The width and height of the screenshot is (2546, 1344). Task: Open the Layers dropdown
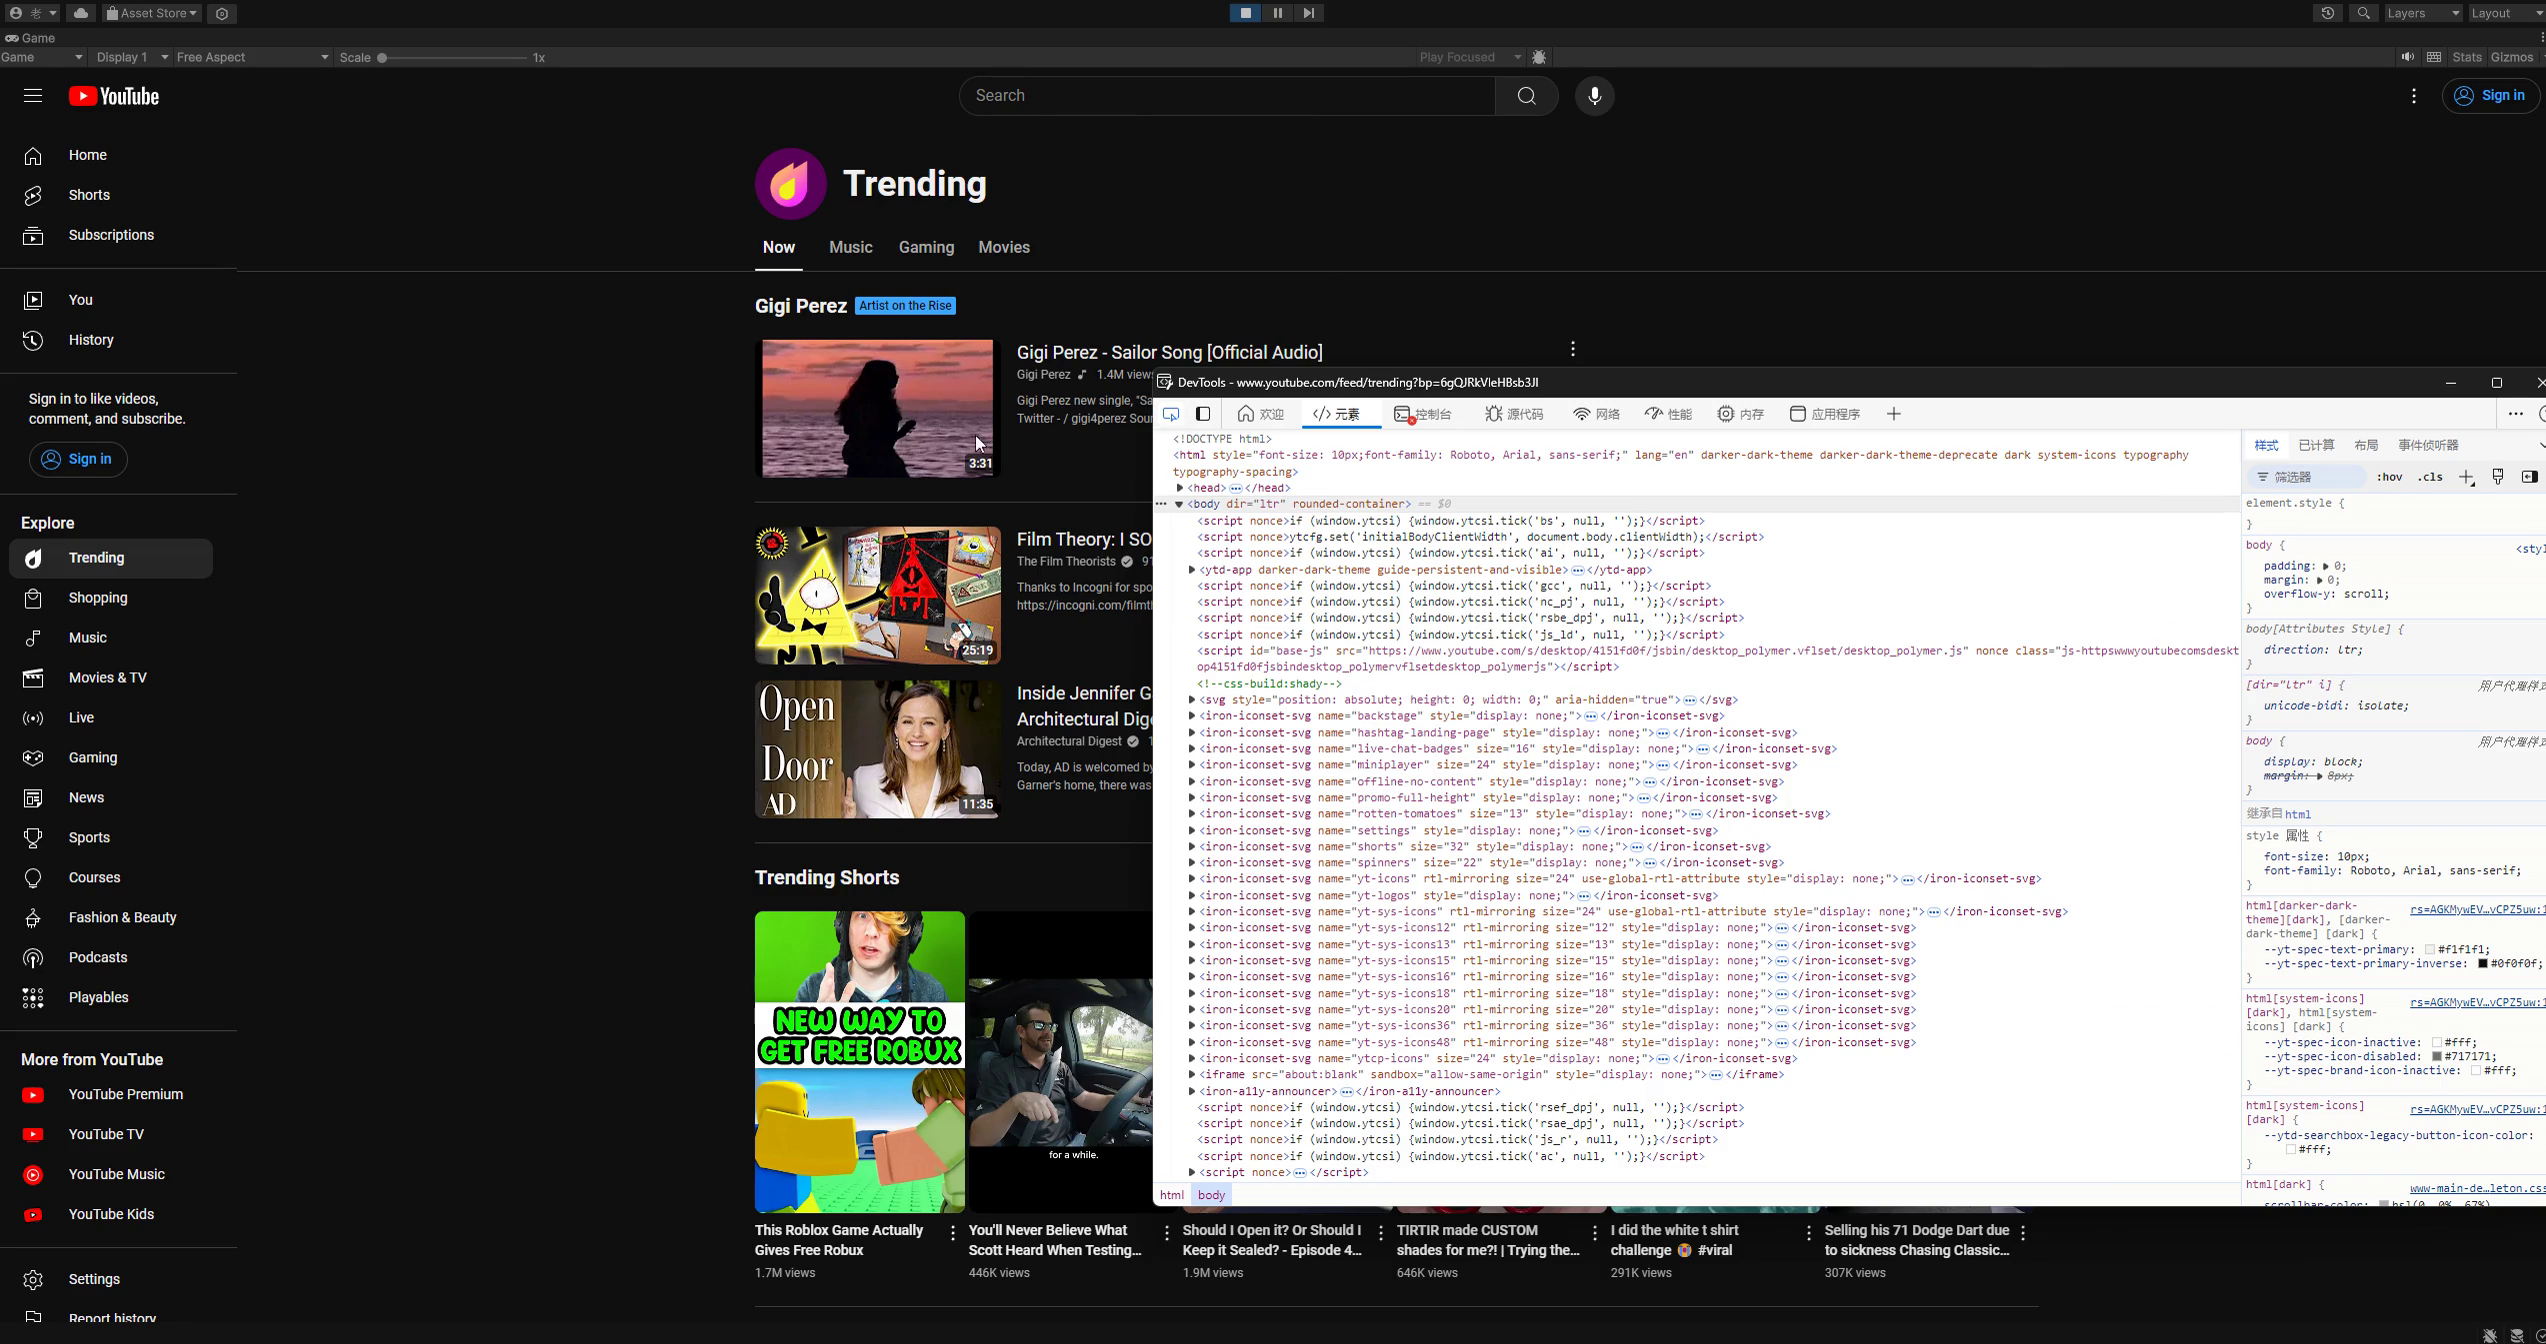2422,13
